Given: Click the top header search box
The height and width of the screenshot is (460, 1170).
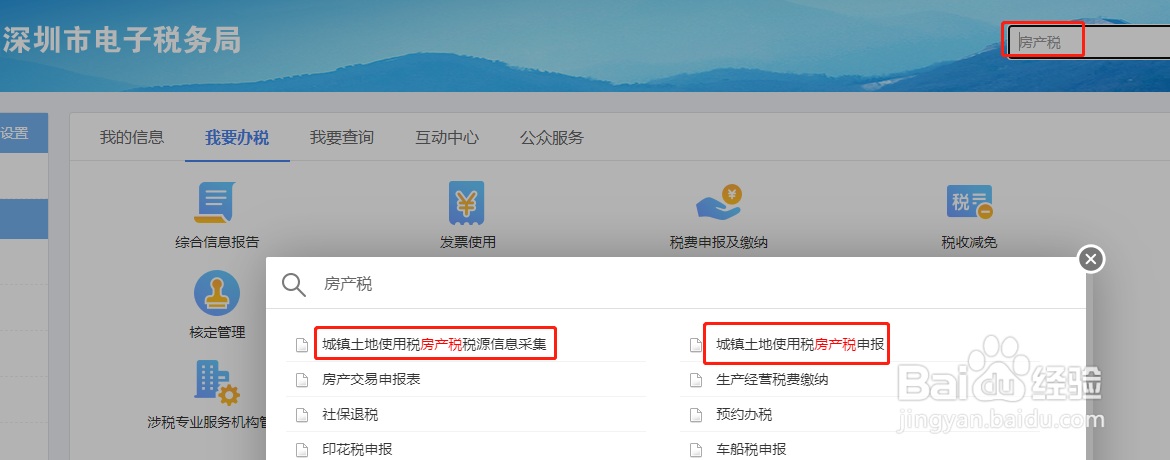Looking at the screenshot, I should (1089, 43).
